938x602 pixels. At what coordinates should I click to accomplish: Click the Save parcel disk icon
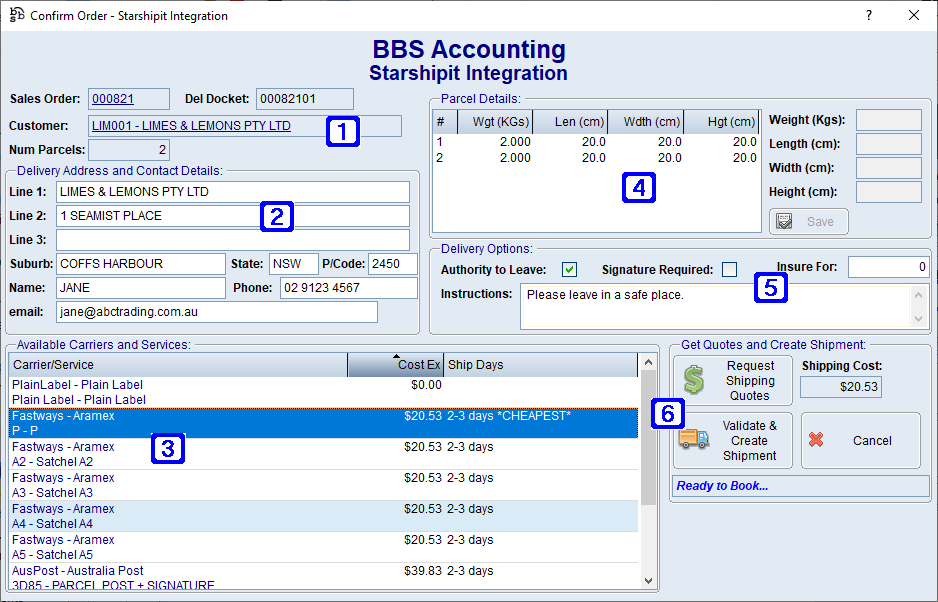(785, 221)
